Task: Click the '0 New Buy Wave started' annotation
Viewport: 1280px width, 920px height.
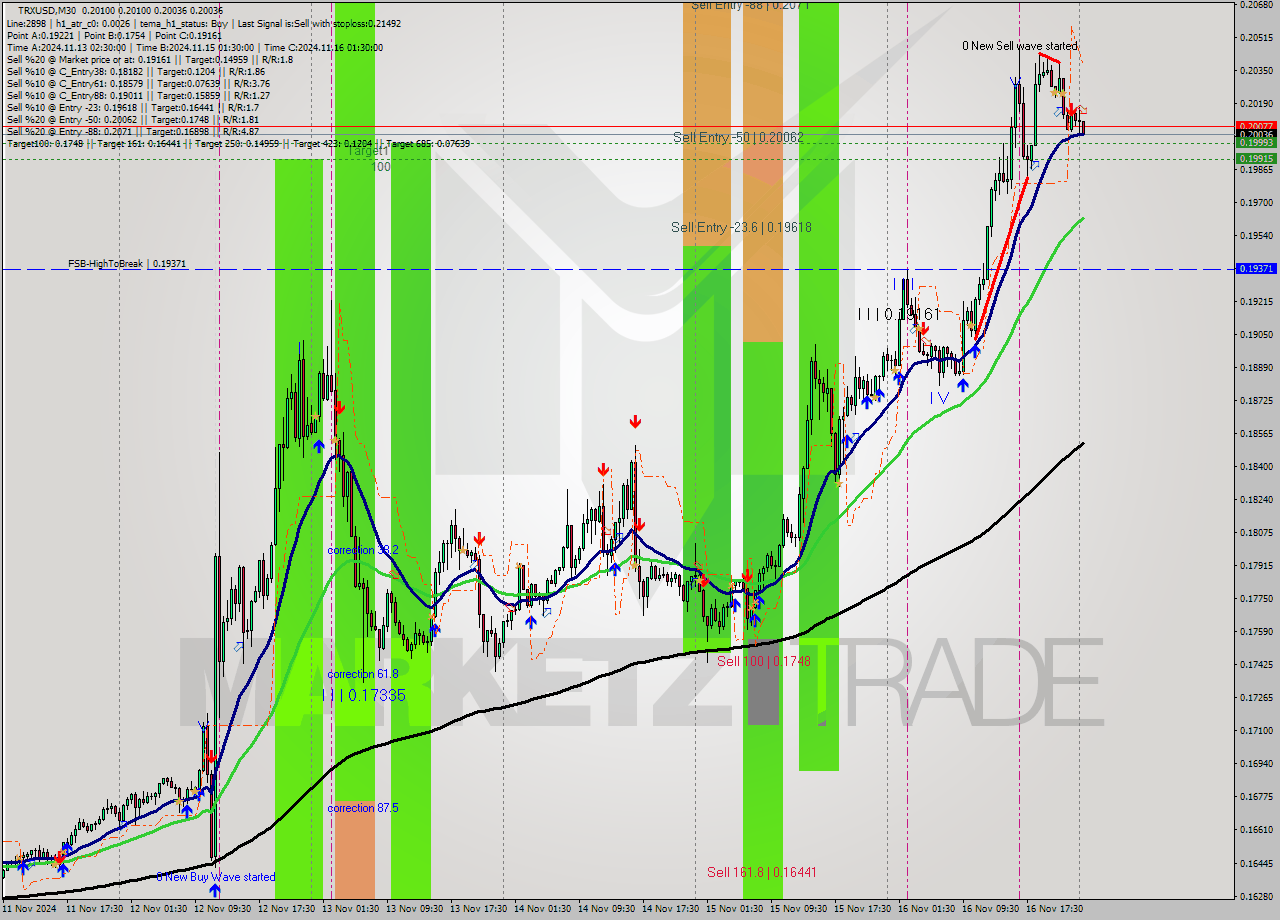Action: pos(216,877)
